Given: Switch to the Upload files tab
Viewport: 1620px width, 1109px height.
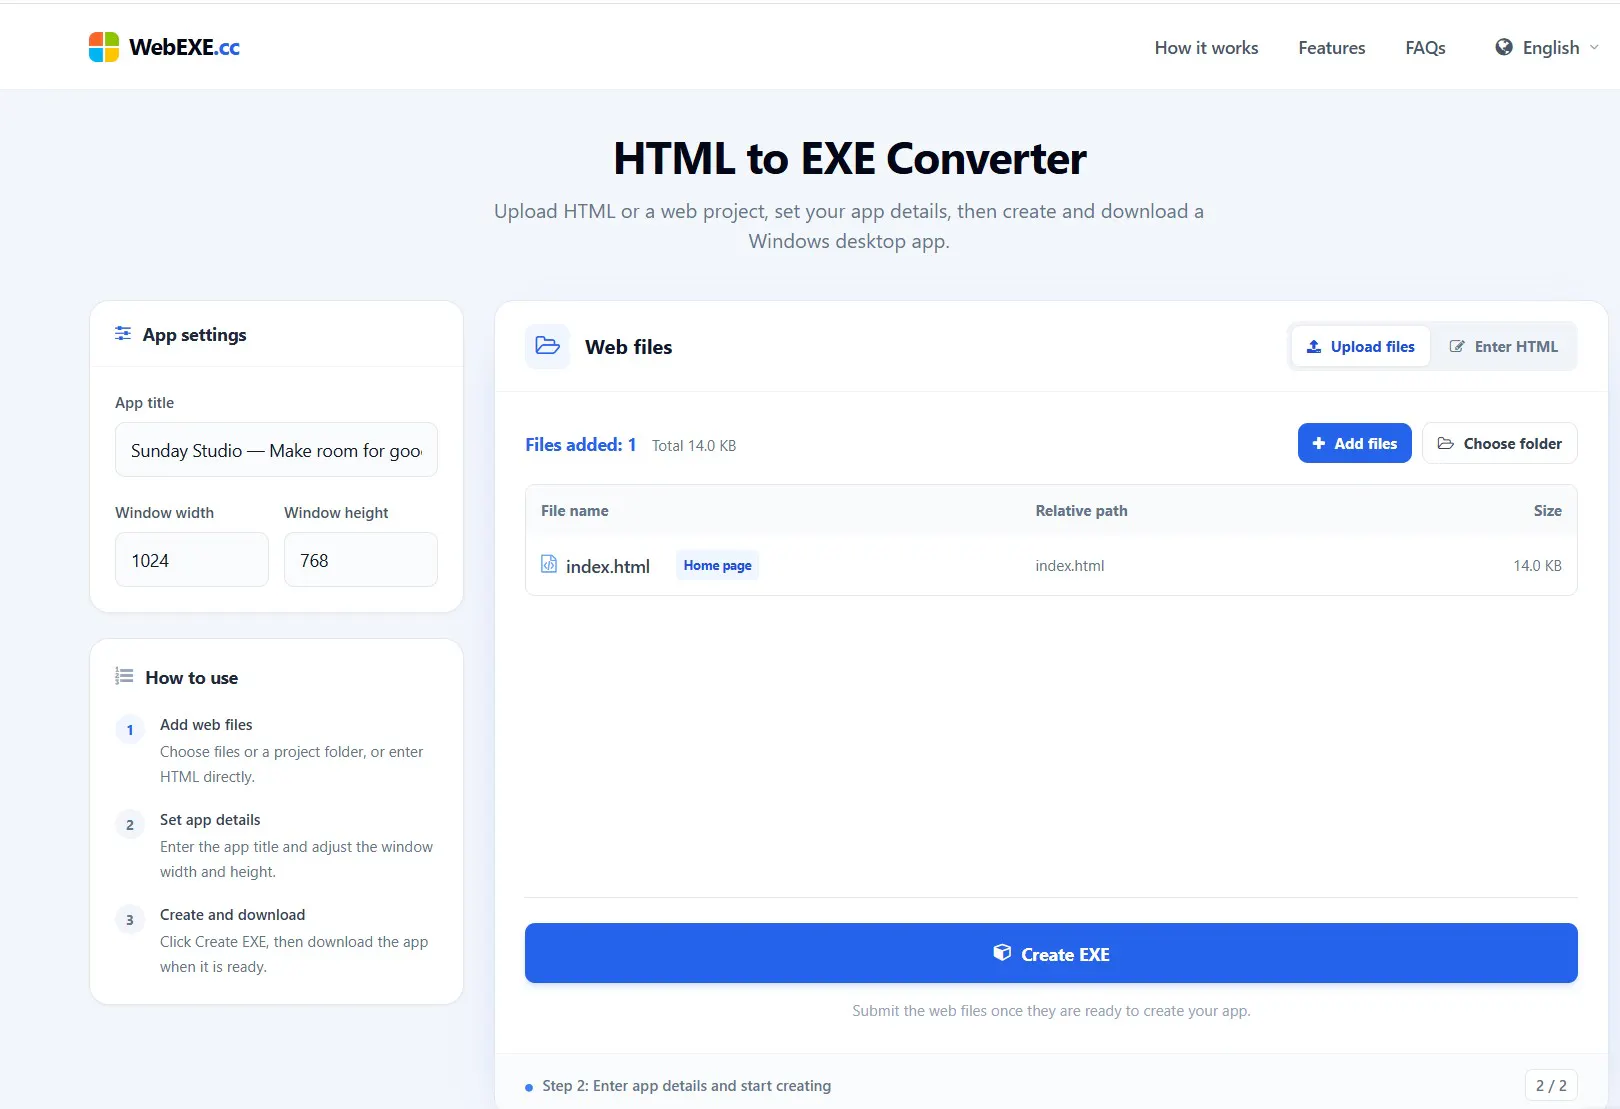Looking at the screenshot, I should [1360, 346].
